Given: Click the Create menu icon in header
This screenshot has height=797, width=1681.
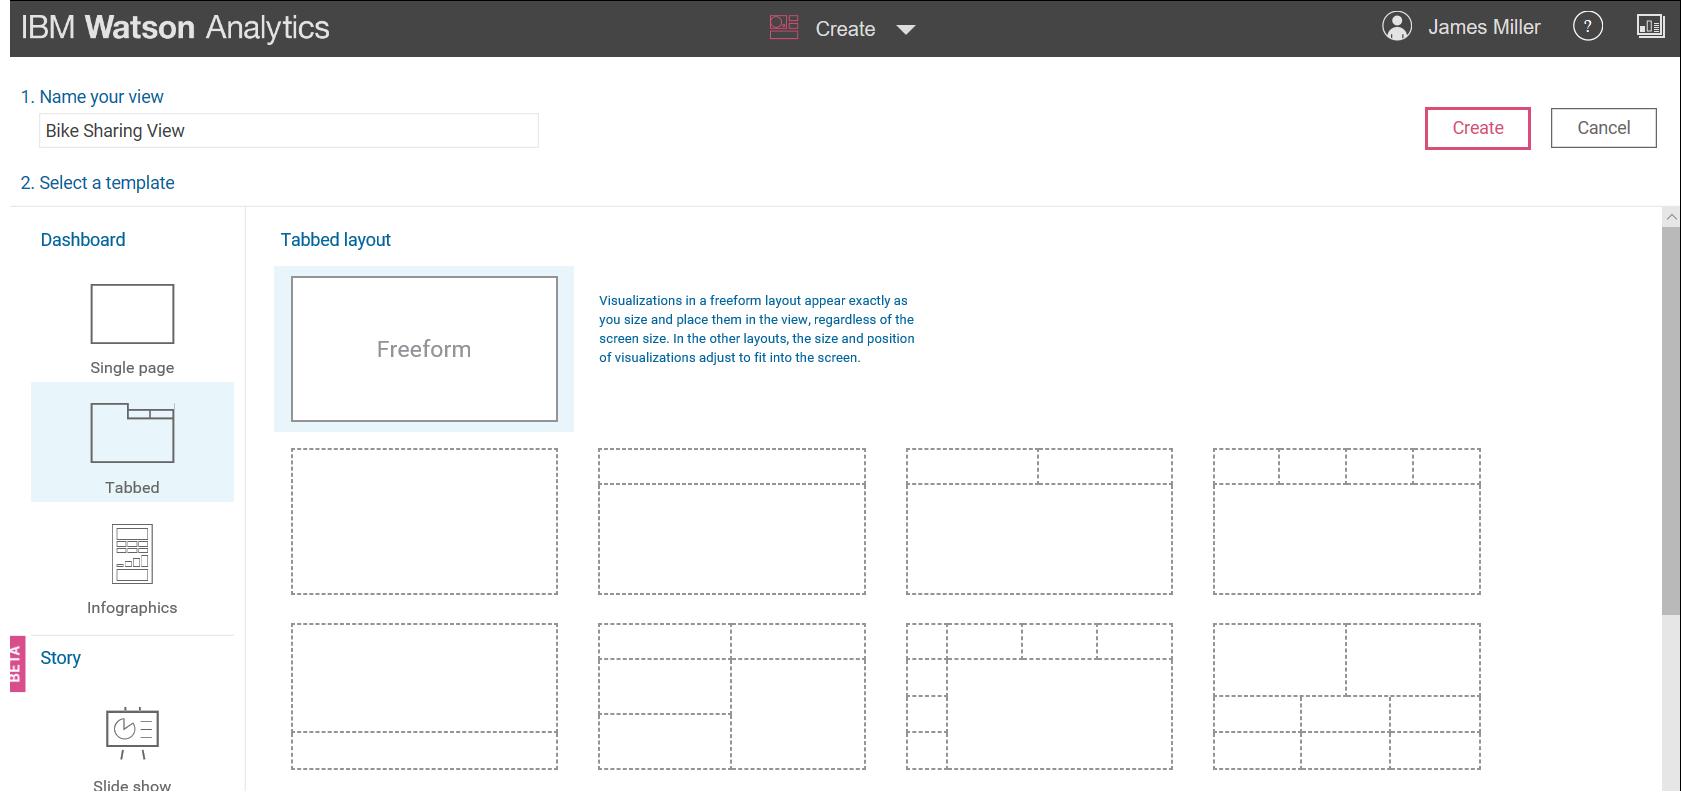Looking at the screenshot, I should pyautogui.click(x=784, y=27).
